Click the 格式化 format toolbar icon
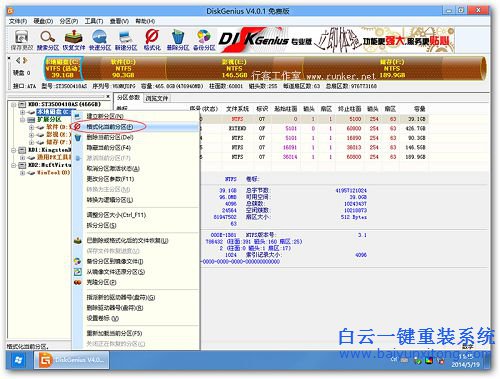Screen dimensions: 500x379 pyautogui.click(x=152, y=36)
